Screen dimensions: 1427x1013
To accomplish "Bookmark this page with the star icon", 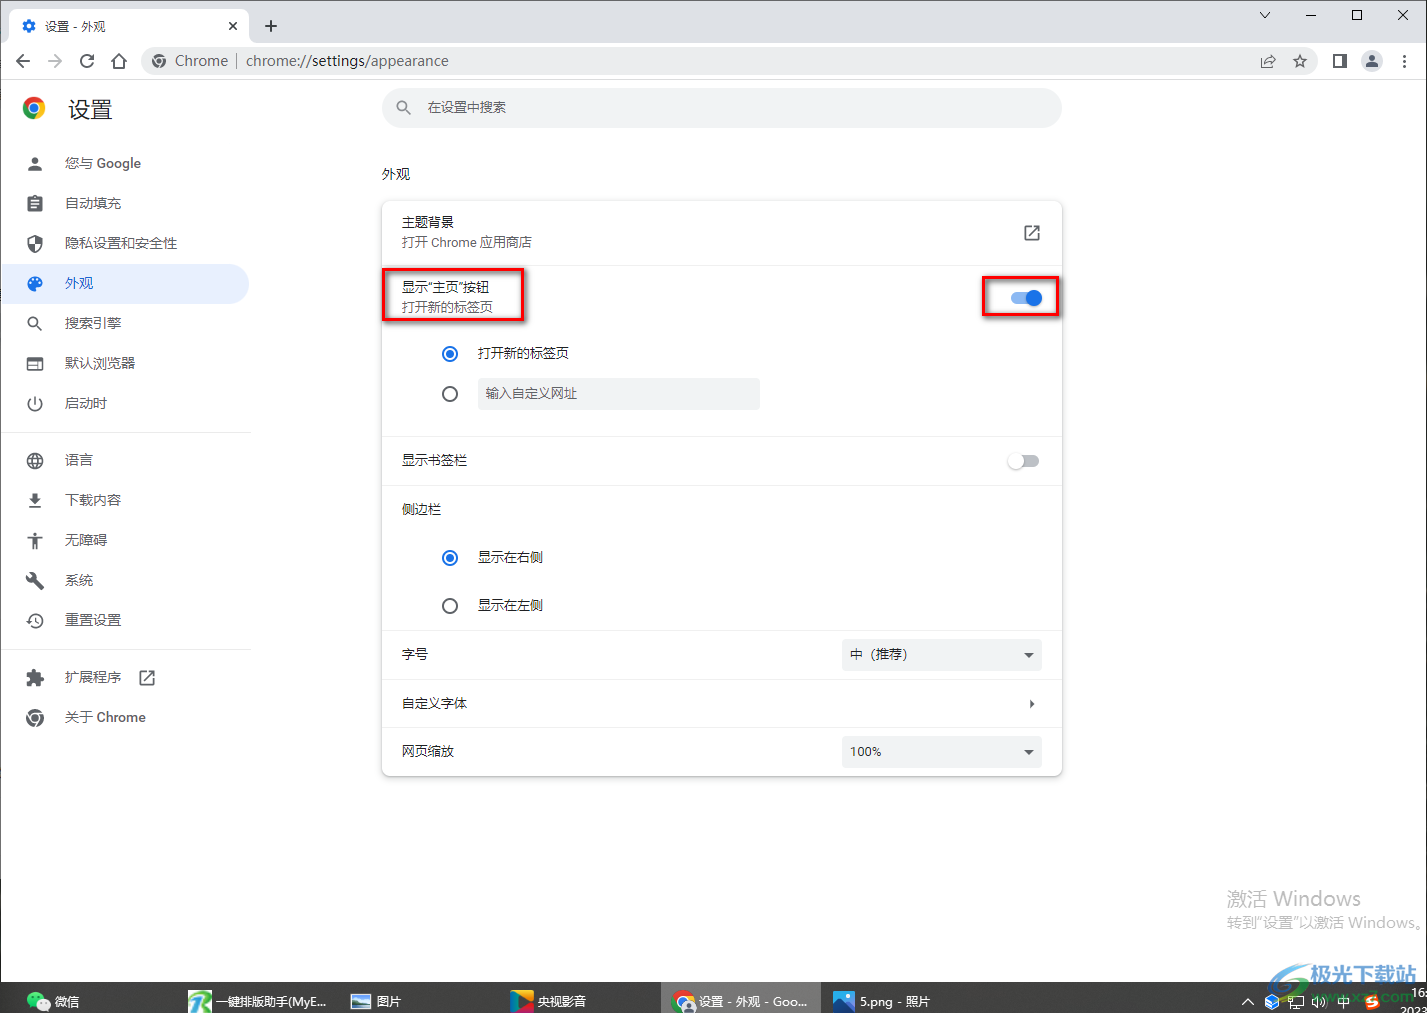I will click(1300, 61).
